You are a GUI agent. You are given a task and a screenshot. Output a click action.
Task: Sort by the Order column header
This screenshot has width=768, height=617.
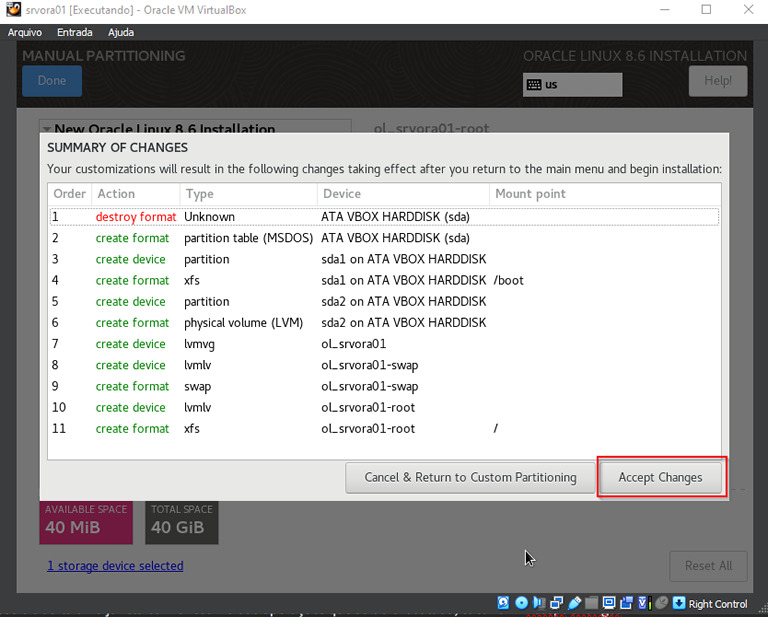click(70, 194)
